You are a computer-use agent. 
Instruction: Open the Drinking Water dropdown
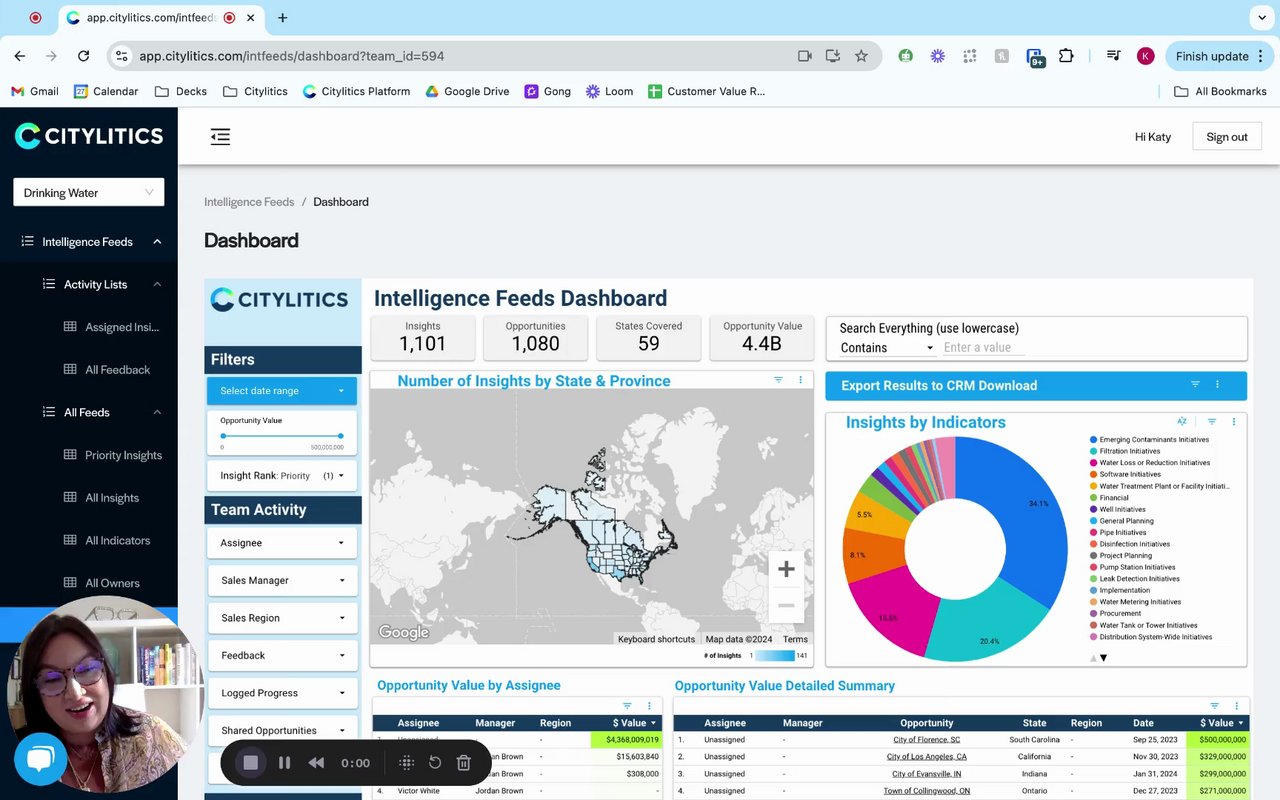89,192
